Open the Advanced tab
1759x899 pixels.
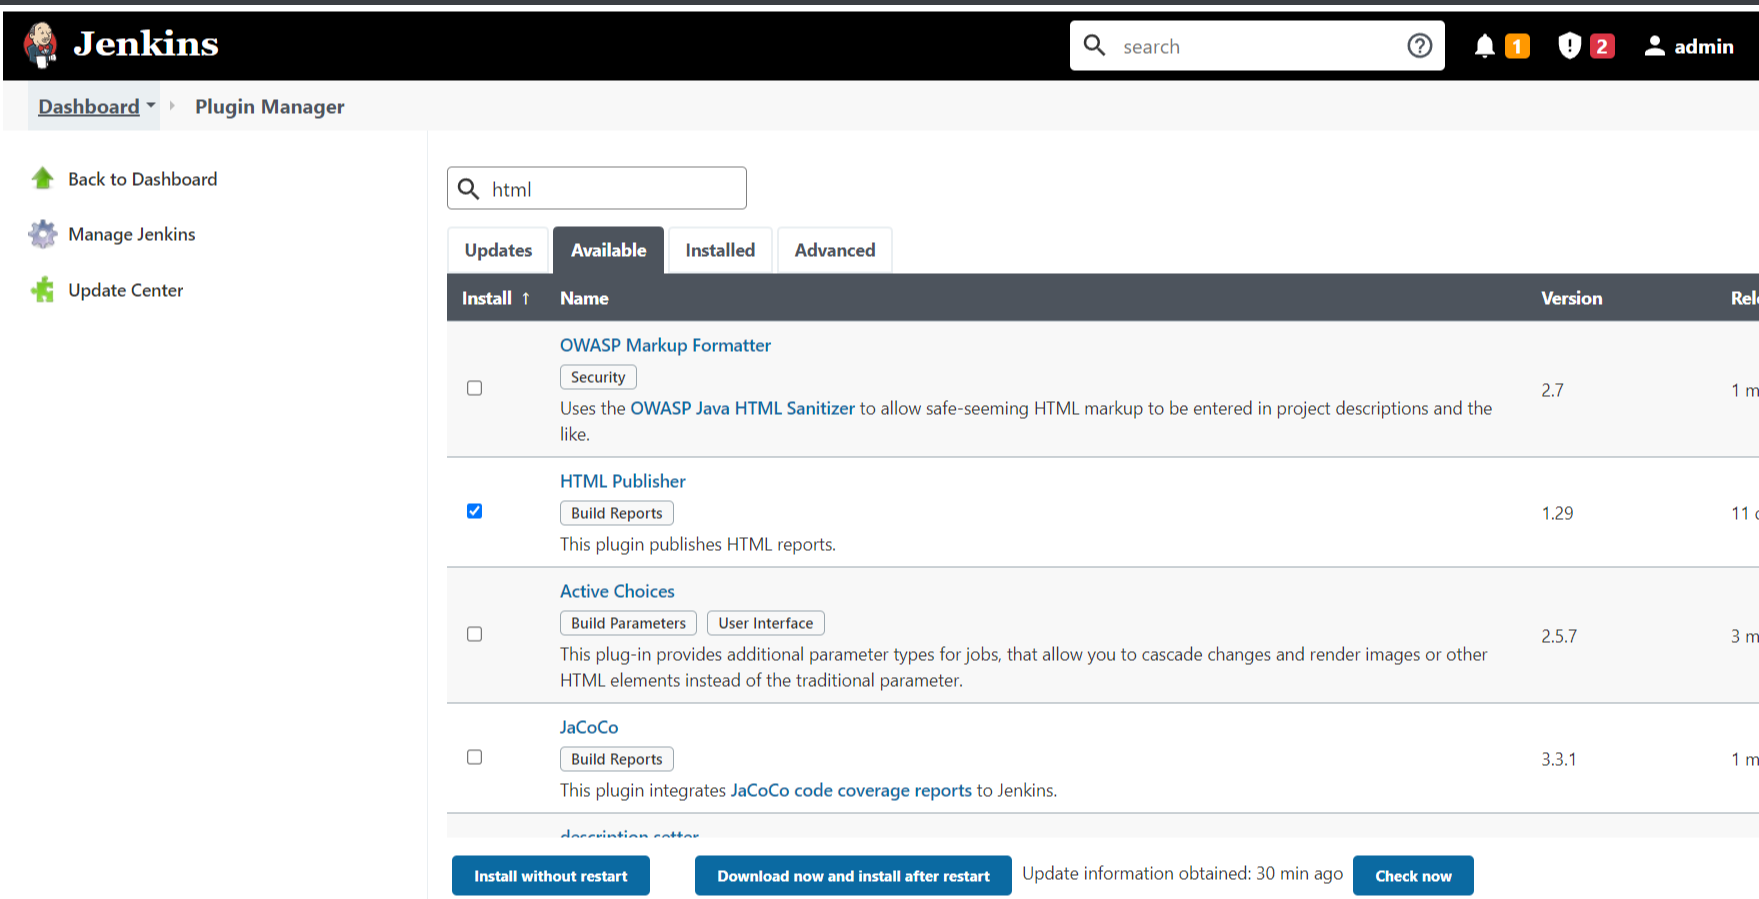pos(834,250)
